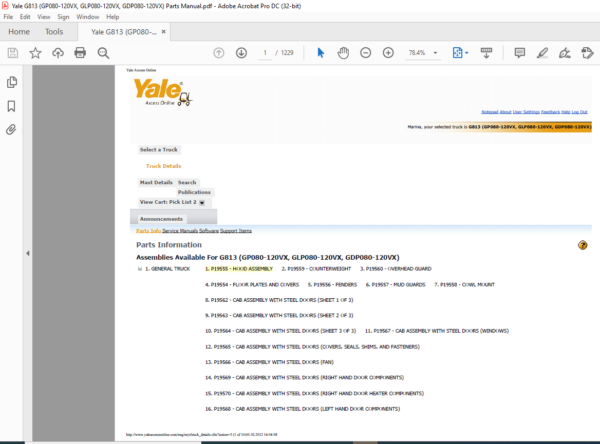The height and width of the screenshot is (444, 600).
Task: Open P19554 Floor Plates and Covers
Action: (x=252, y=285)
